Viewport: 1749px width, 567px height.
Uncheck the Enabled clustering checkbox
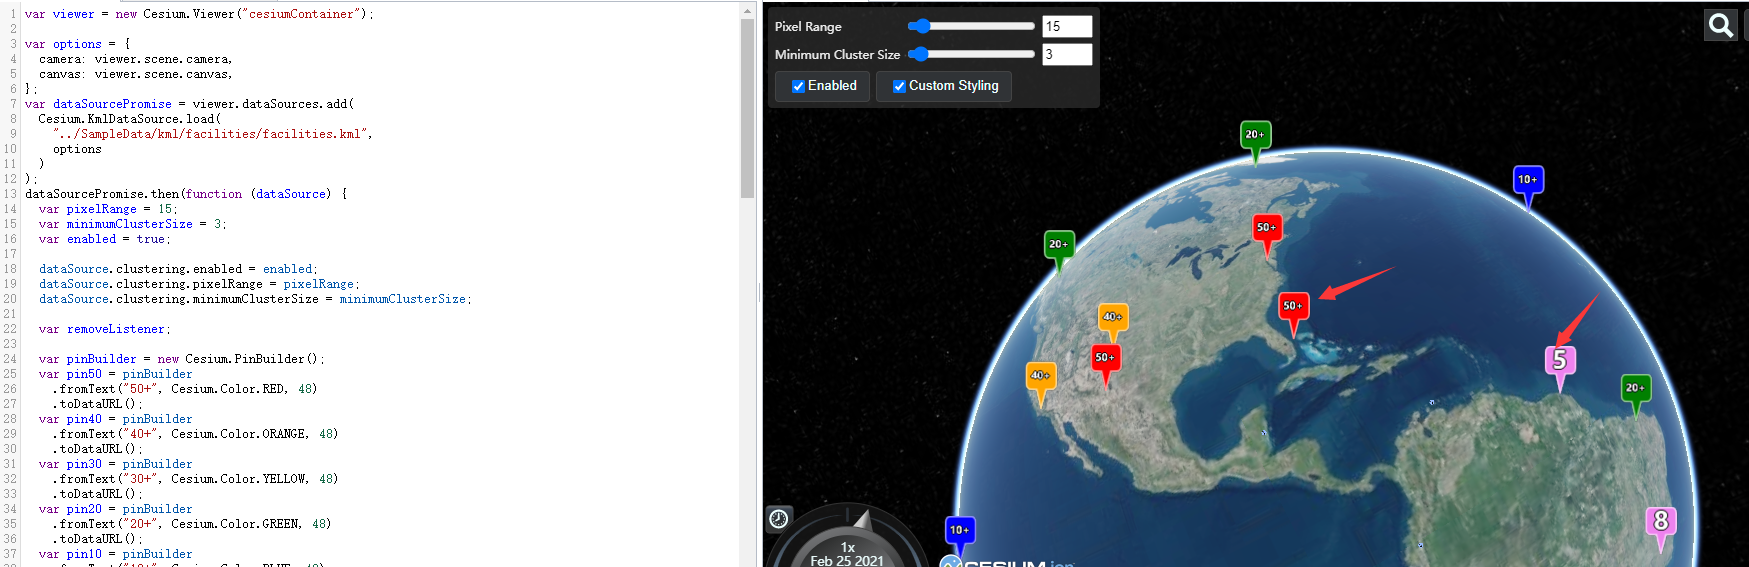click(x=798, y=86)
